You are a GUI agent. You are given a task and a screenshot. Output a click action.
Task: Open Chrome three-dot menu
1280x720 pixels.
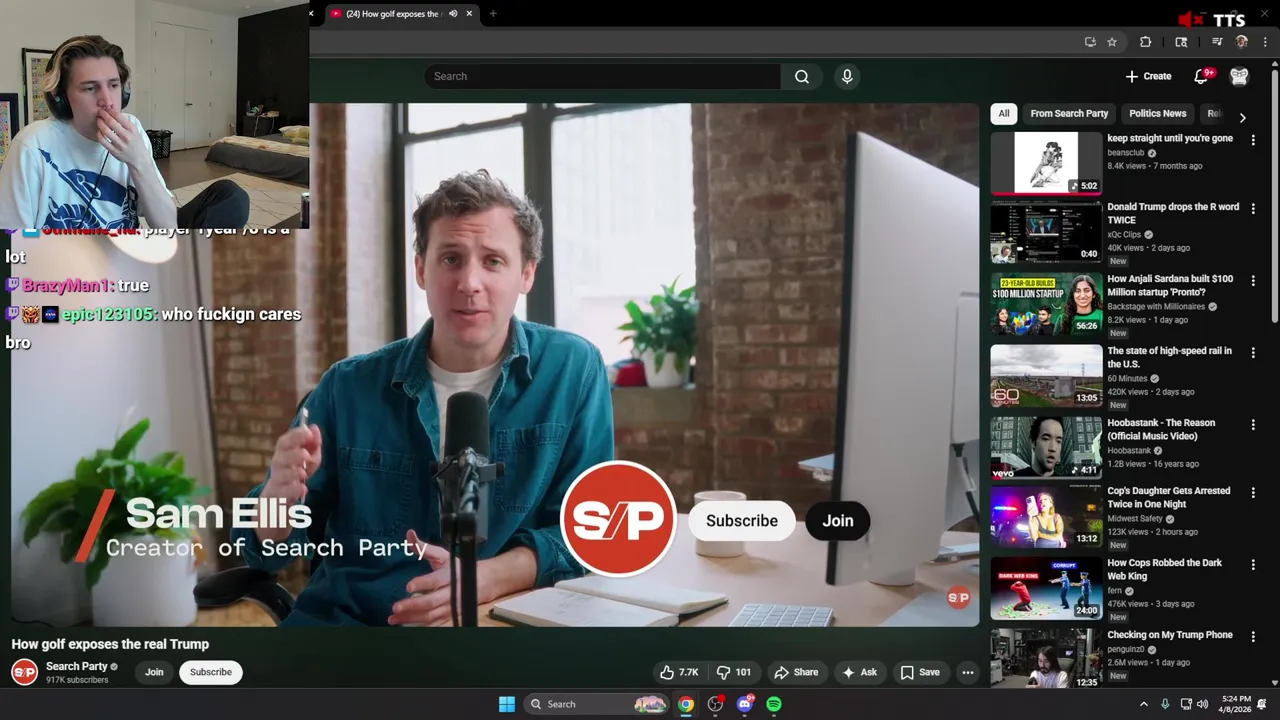[1265, 42]
